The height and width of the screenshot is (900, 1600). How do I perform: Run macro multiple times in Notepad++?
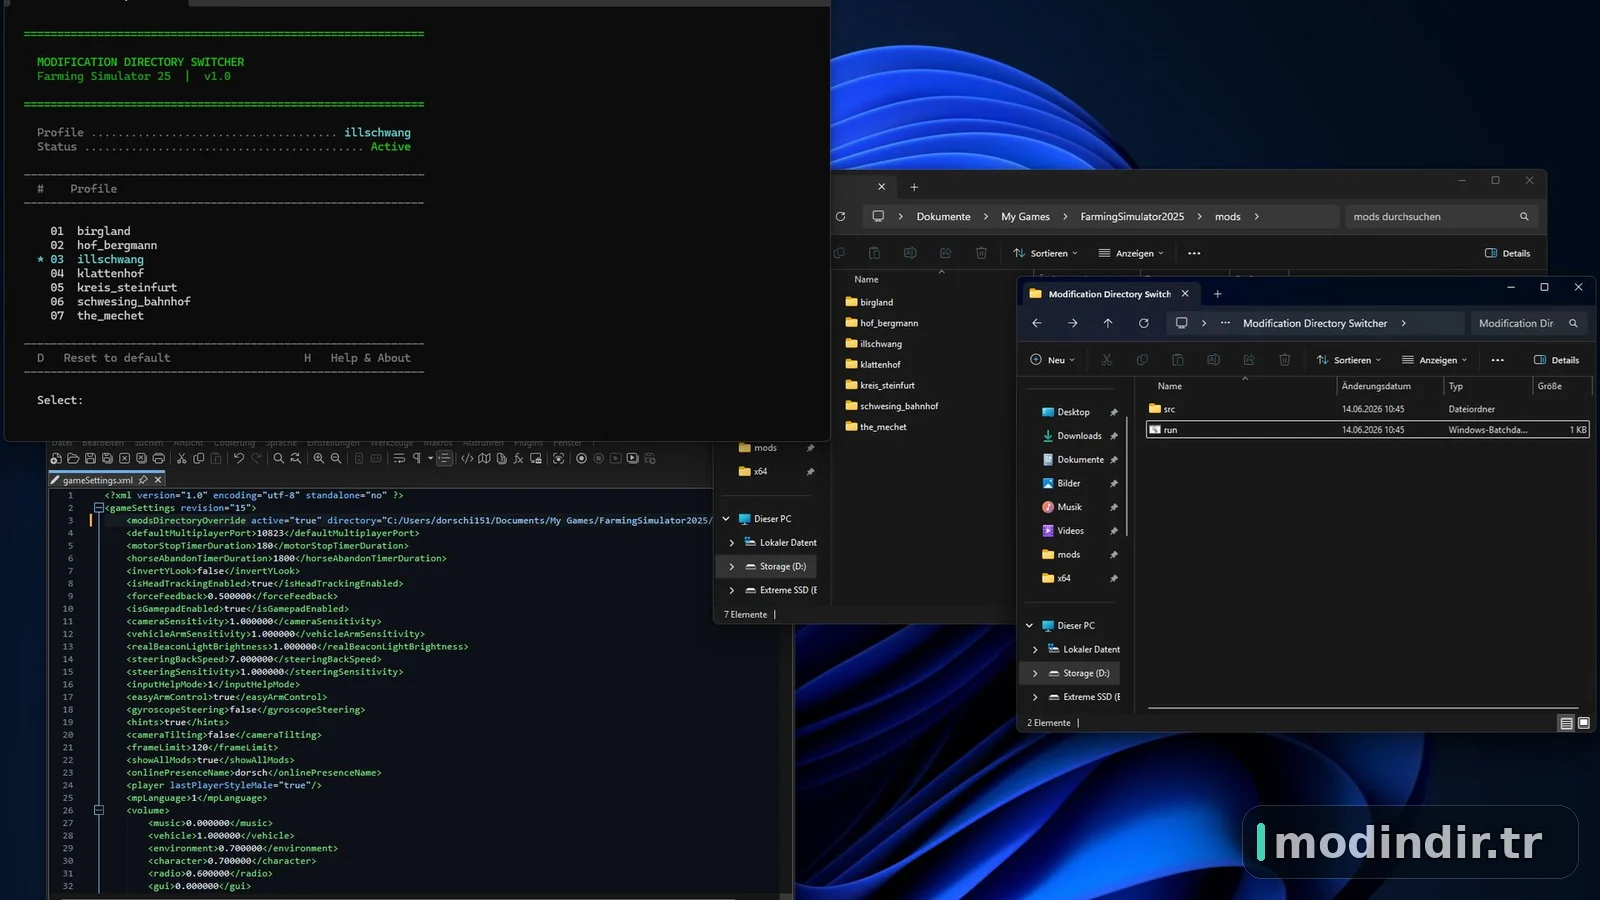(x=632, y=458)
